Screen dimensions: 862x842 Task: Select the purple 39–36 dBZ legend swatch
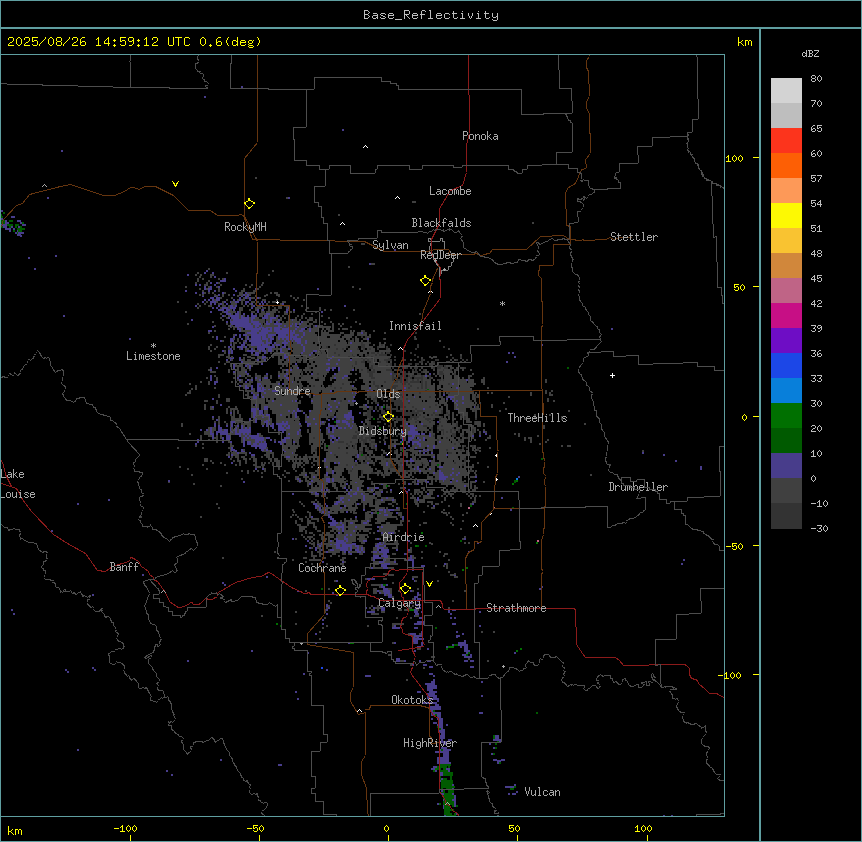click(x=786, y=341)
